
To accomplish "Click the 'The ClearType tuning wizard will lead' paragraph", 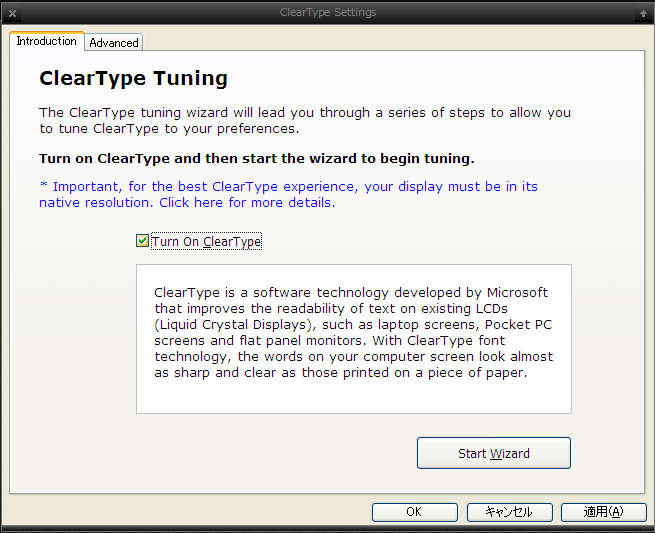I will click(305, 120).
